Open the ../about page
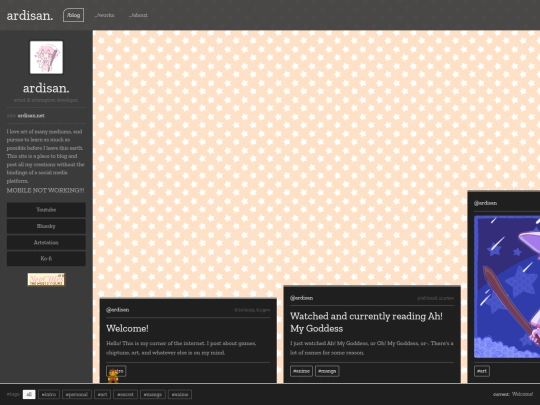The width and height of the screenshot is (540, 405). pyautogui.click(x=138, y=15)
